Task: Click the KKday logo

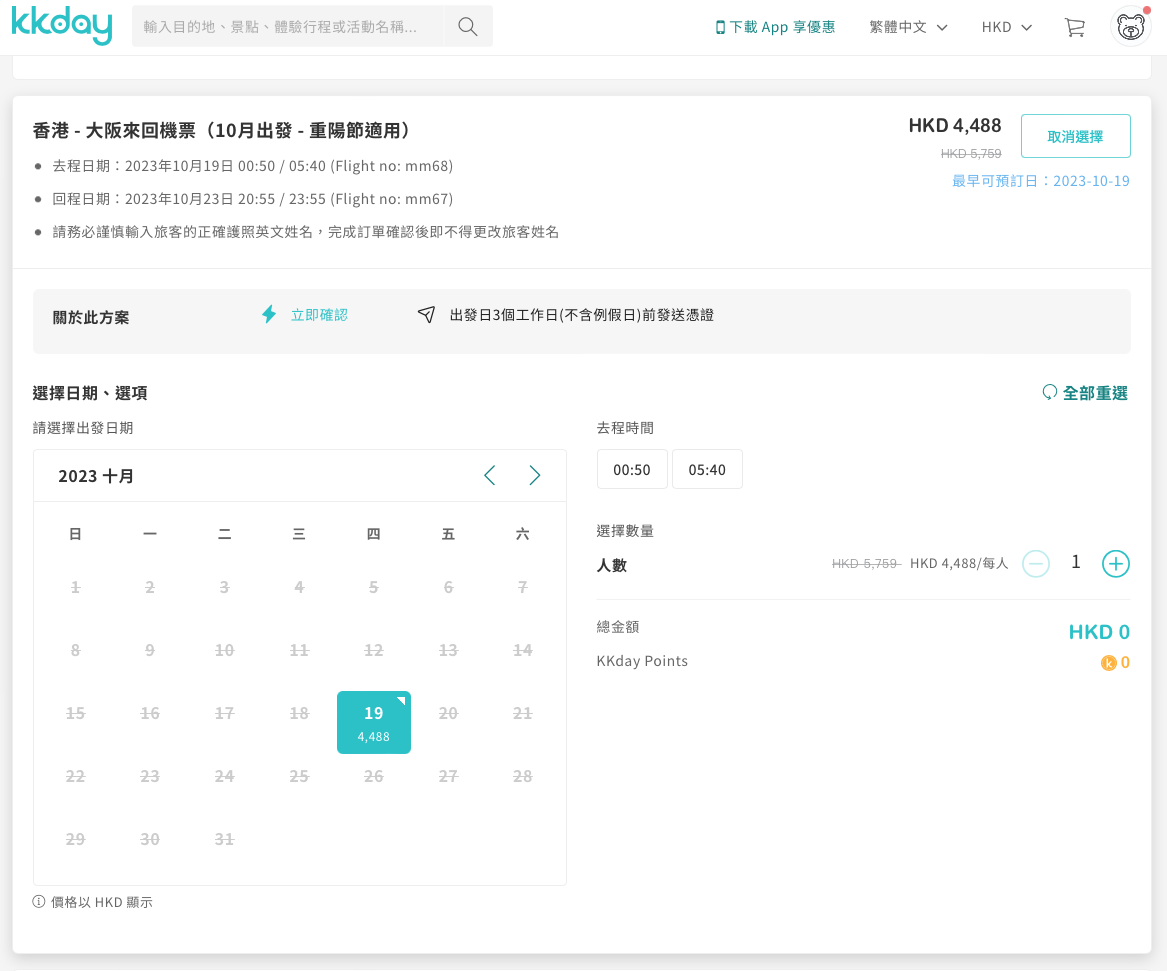Action: (61, 26)
